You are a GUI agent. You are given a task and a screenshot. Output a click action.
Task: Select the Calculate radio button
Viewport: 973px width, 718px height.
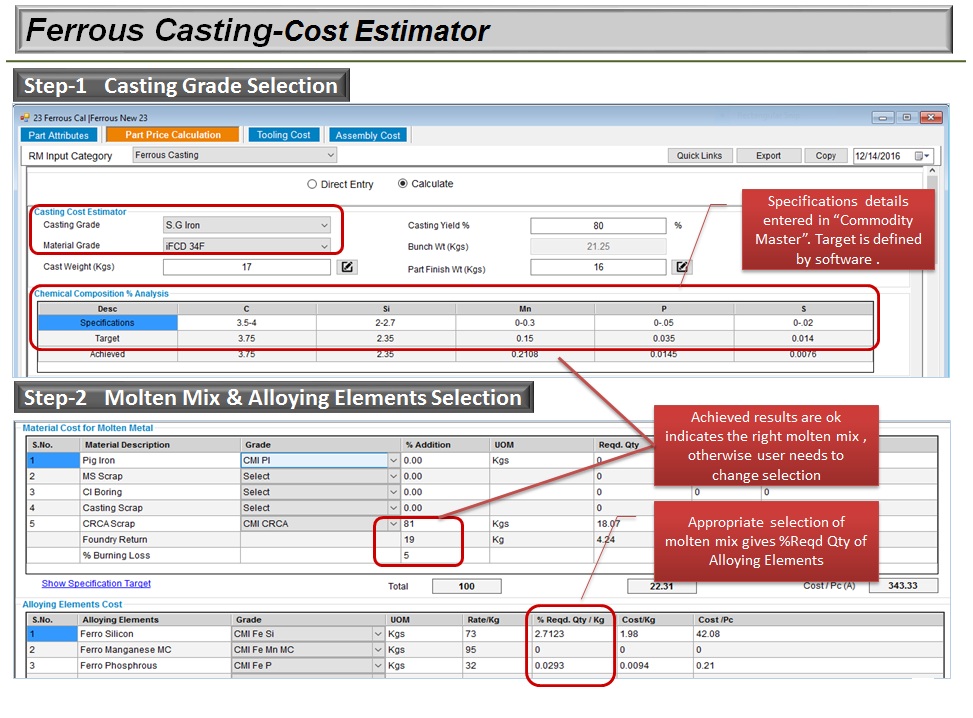pyautogui.click(x=403, y=184)
